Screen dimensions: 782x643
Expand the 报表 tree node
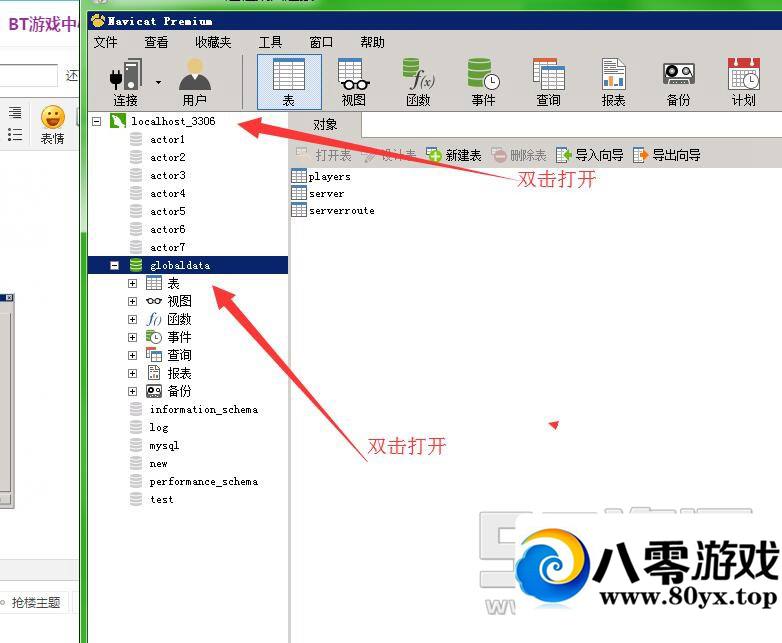coord(132,373)
